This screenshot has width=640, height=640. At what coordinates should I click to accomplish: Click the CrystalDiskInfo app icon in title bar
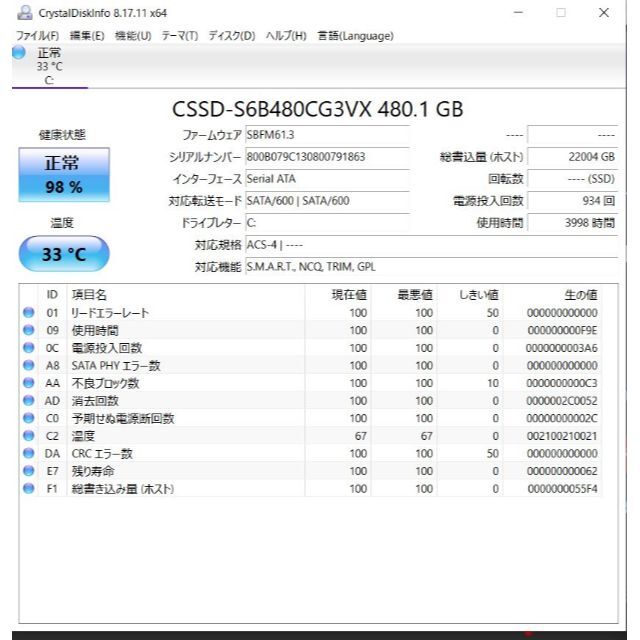pos(25,13)
